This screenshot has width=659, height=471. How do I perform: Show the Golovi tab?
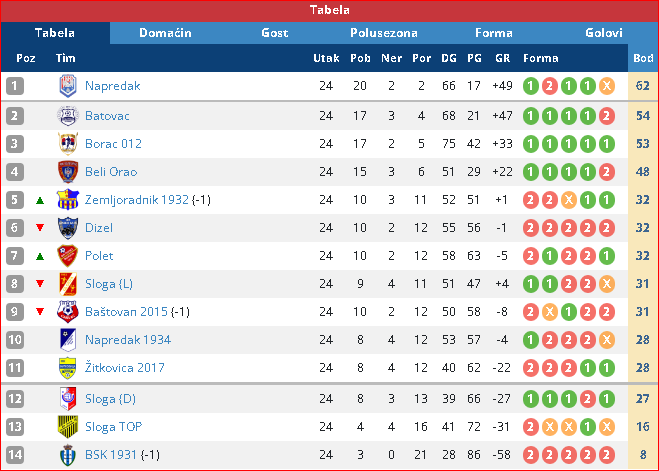[x=604, y=33]
